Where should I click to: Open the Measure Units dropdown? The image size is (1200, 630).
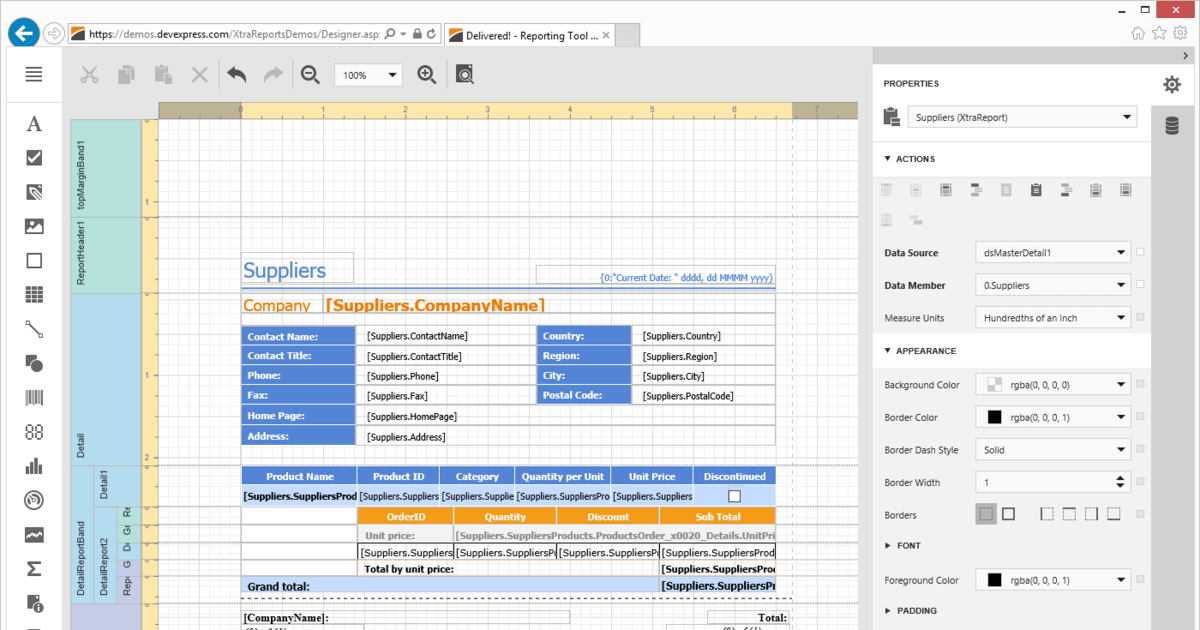(1053, 318)
